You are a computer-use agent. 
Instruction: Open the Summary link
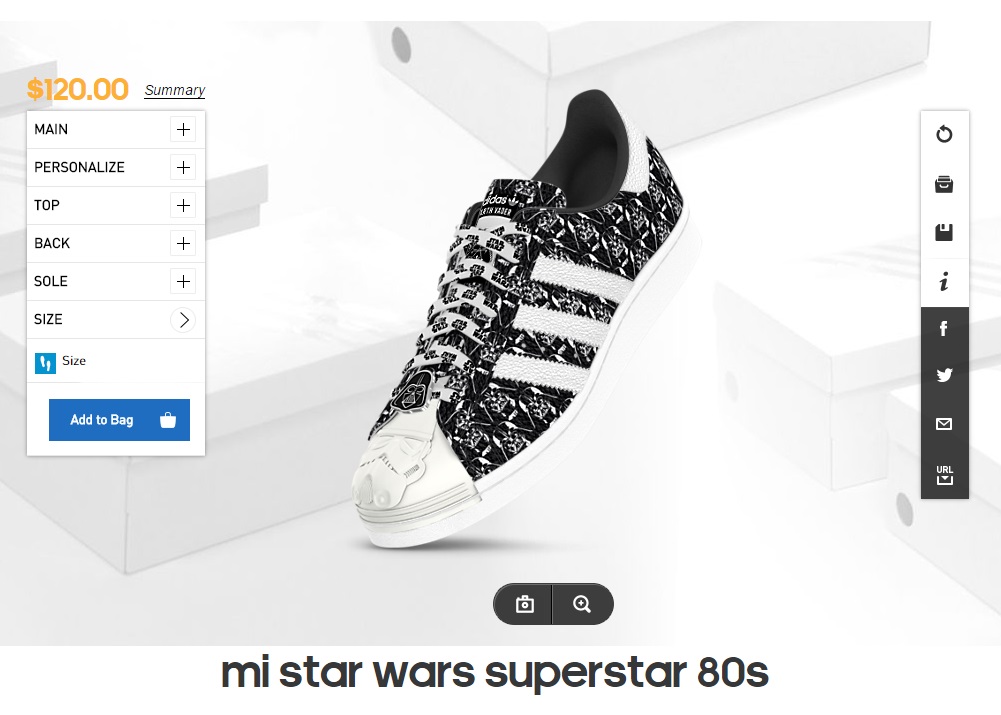click(x=174, y=90)
